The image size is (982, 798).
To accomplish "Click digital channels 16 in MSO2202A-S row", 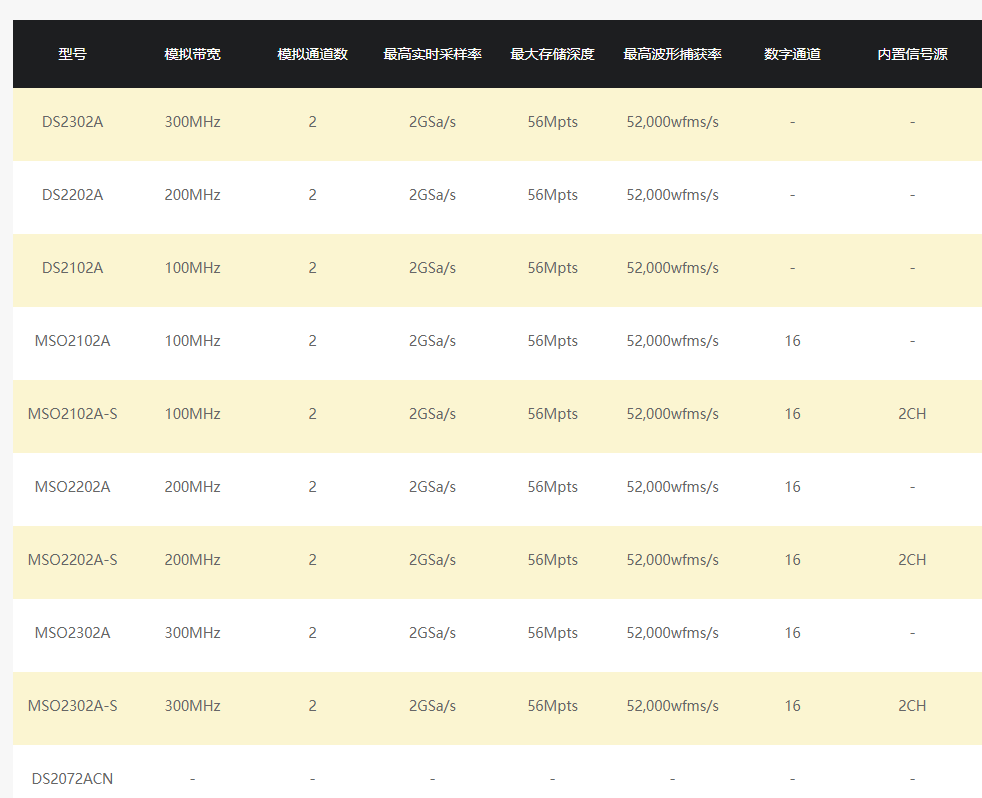I will pyautogui.click(x=792, y=560).
